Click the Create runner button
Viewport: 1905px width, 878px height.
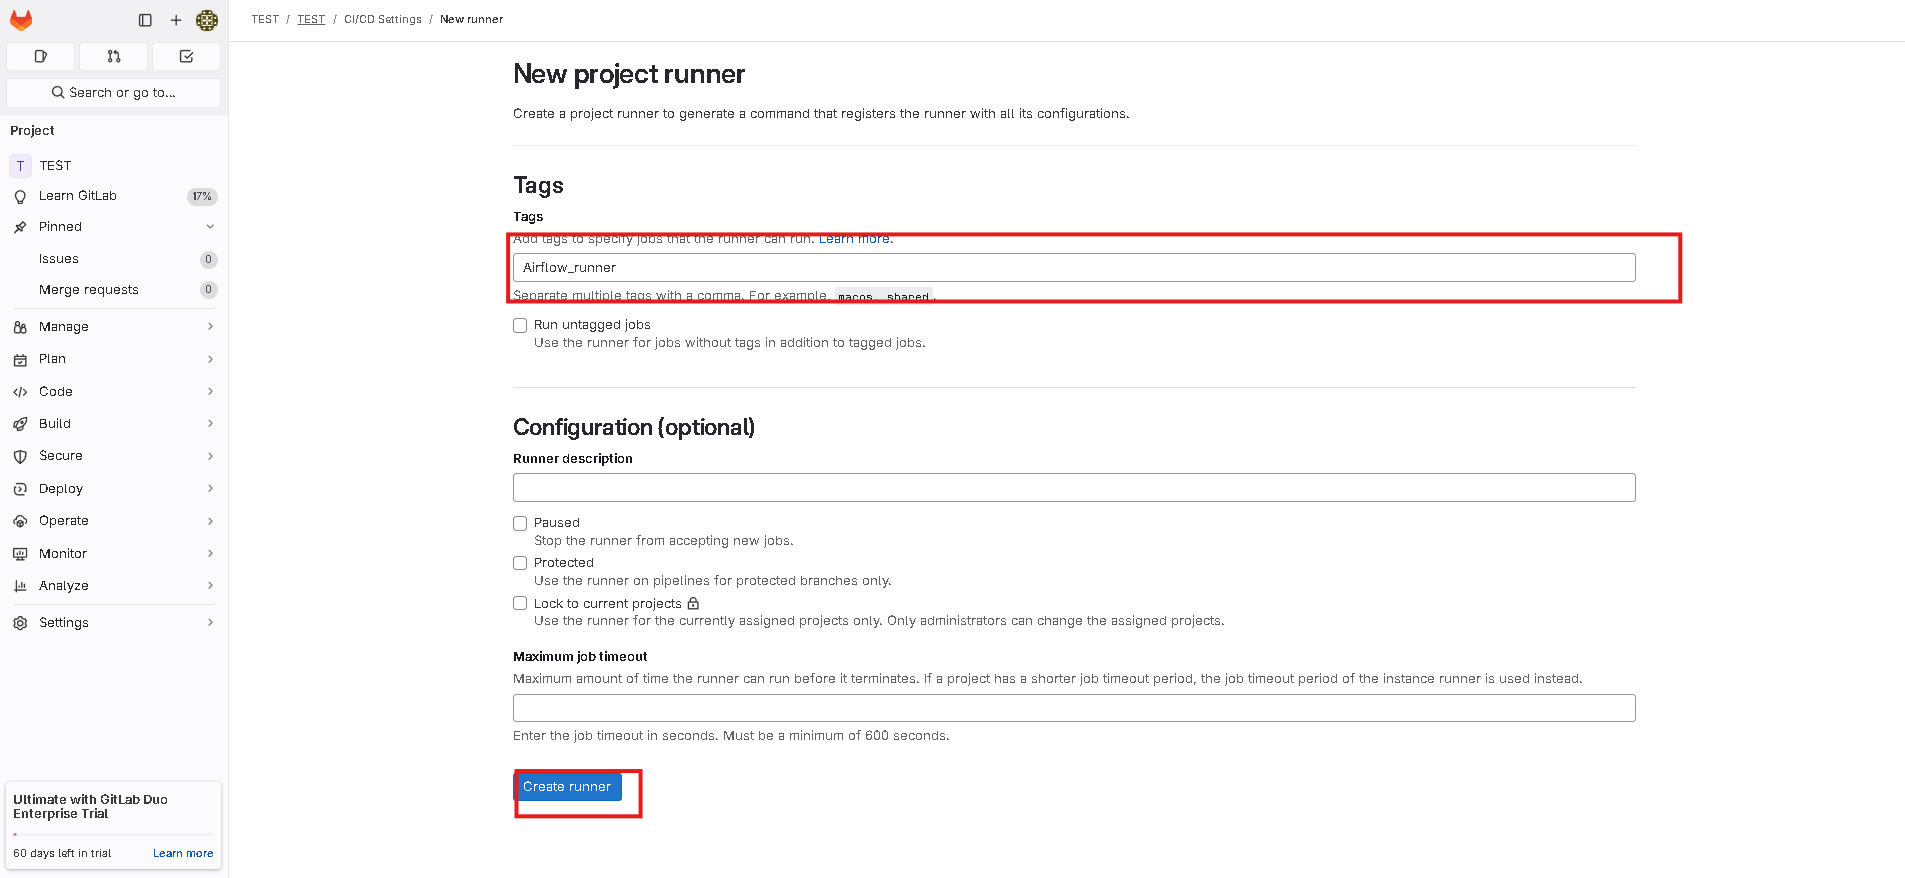click(567, 787)
